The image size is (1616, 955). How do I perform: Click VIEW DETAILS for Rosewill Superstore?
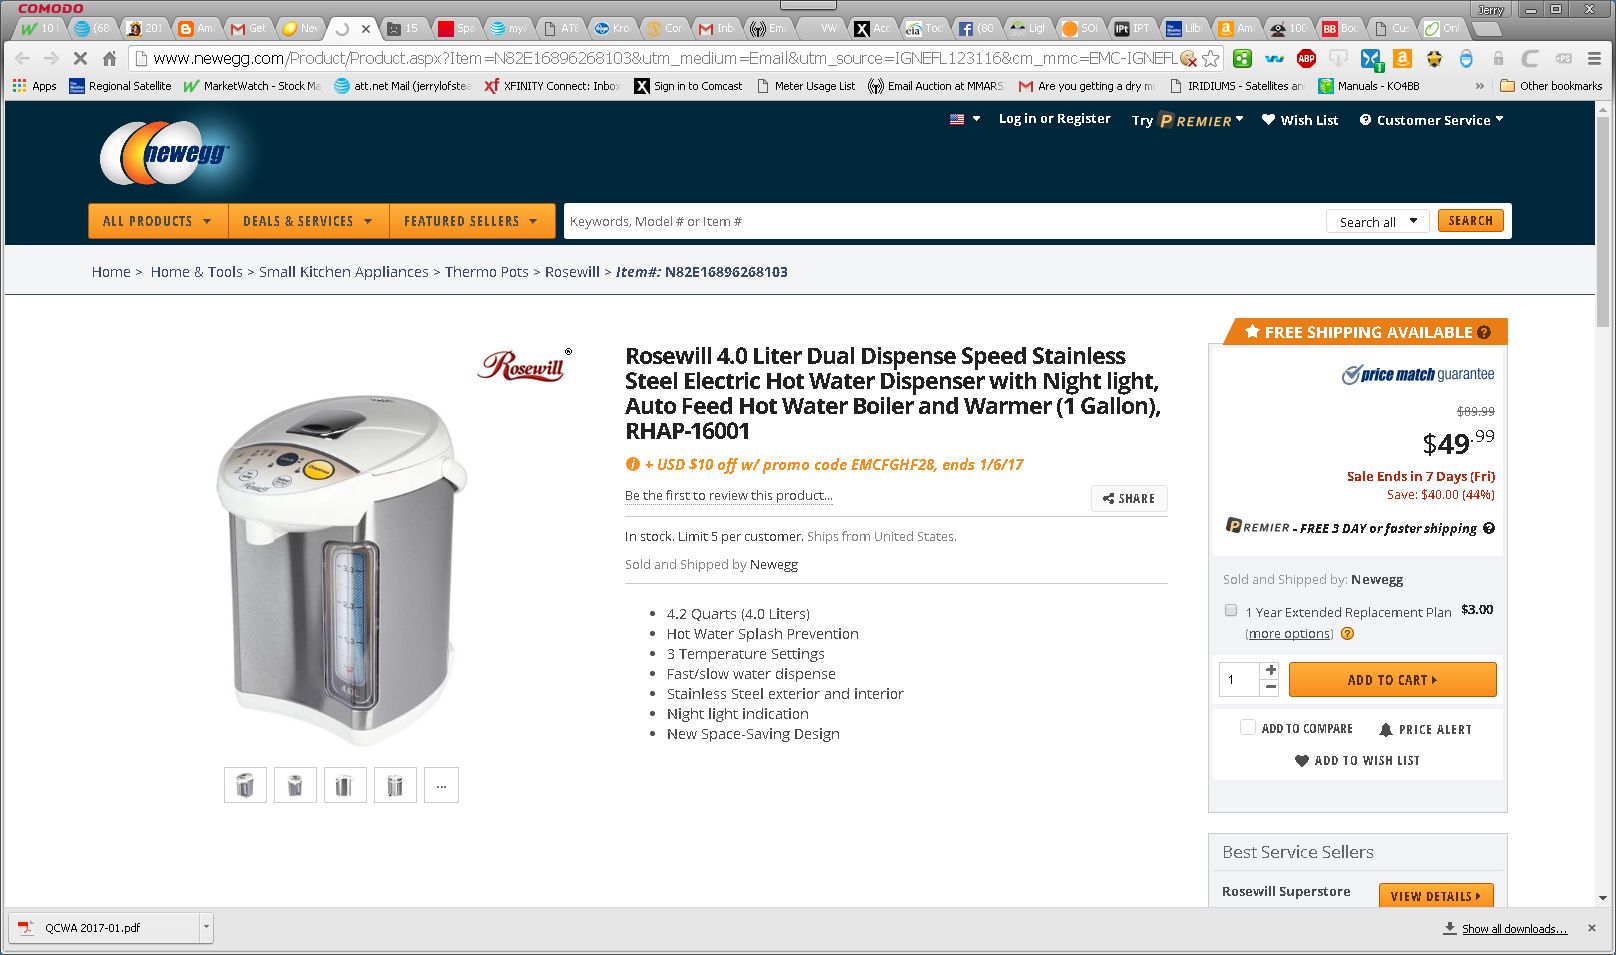pos(1435,896)
